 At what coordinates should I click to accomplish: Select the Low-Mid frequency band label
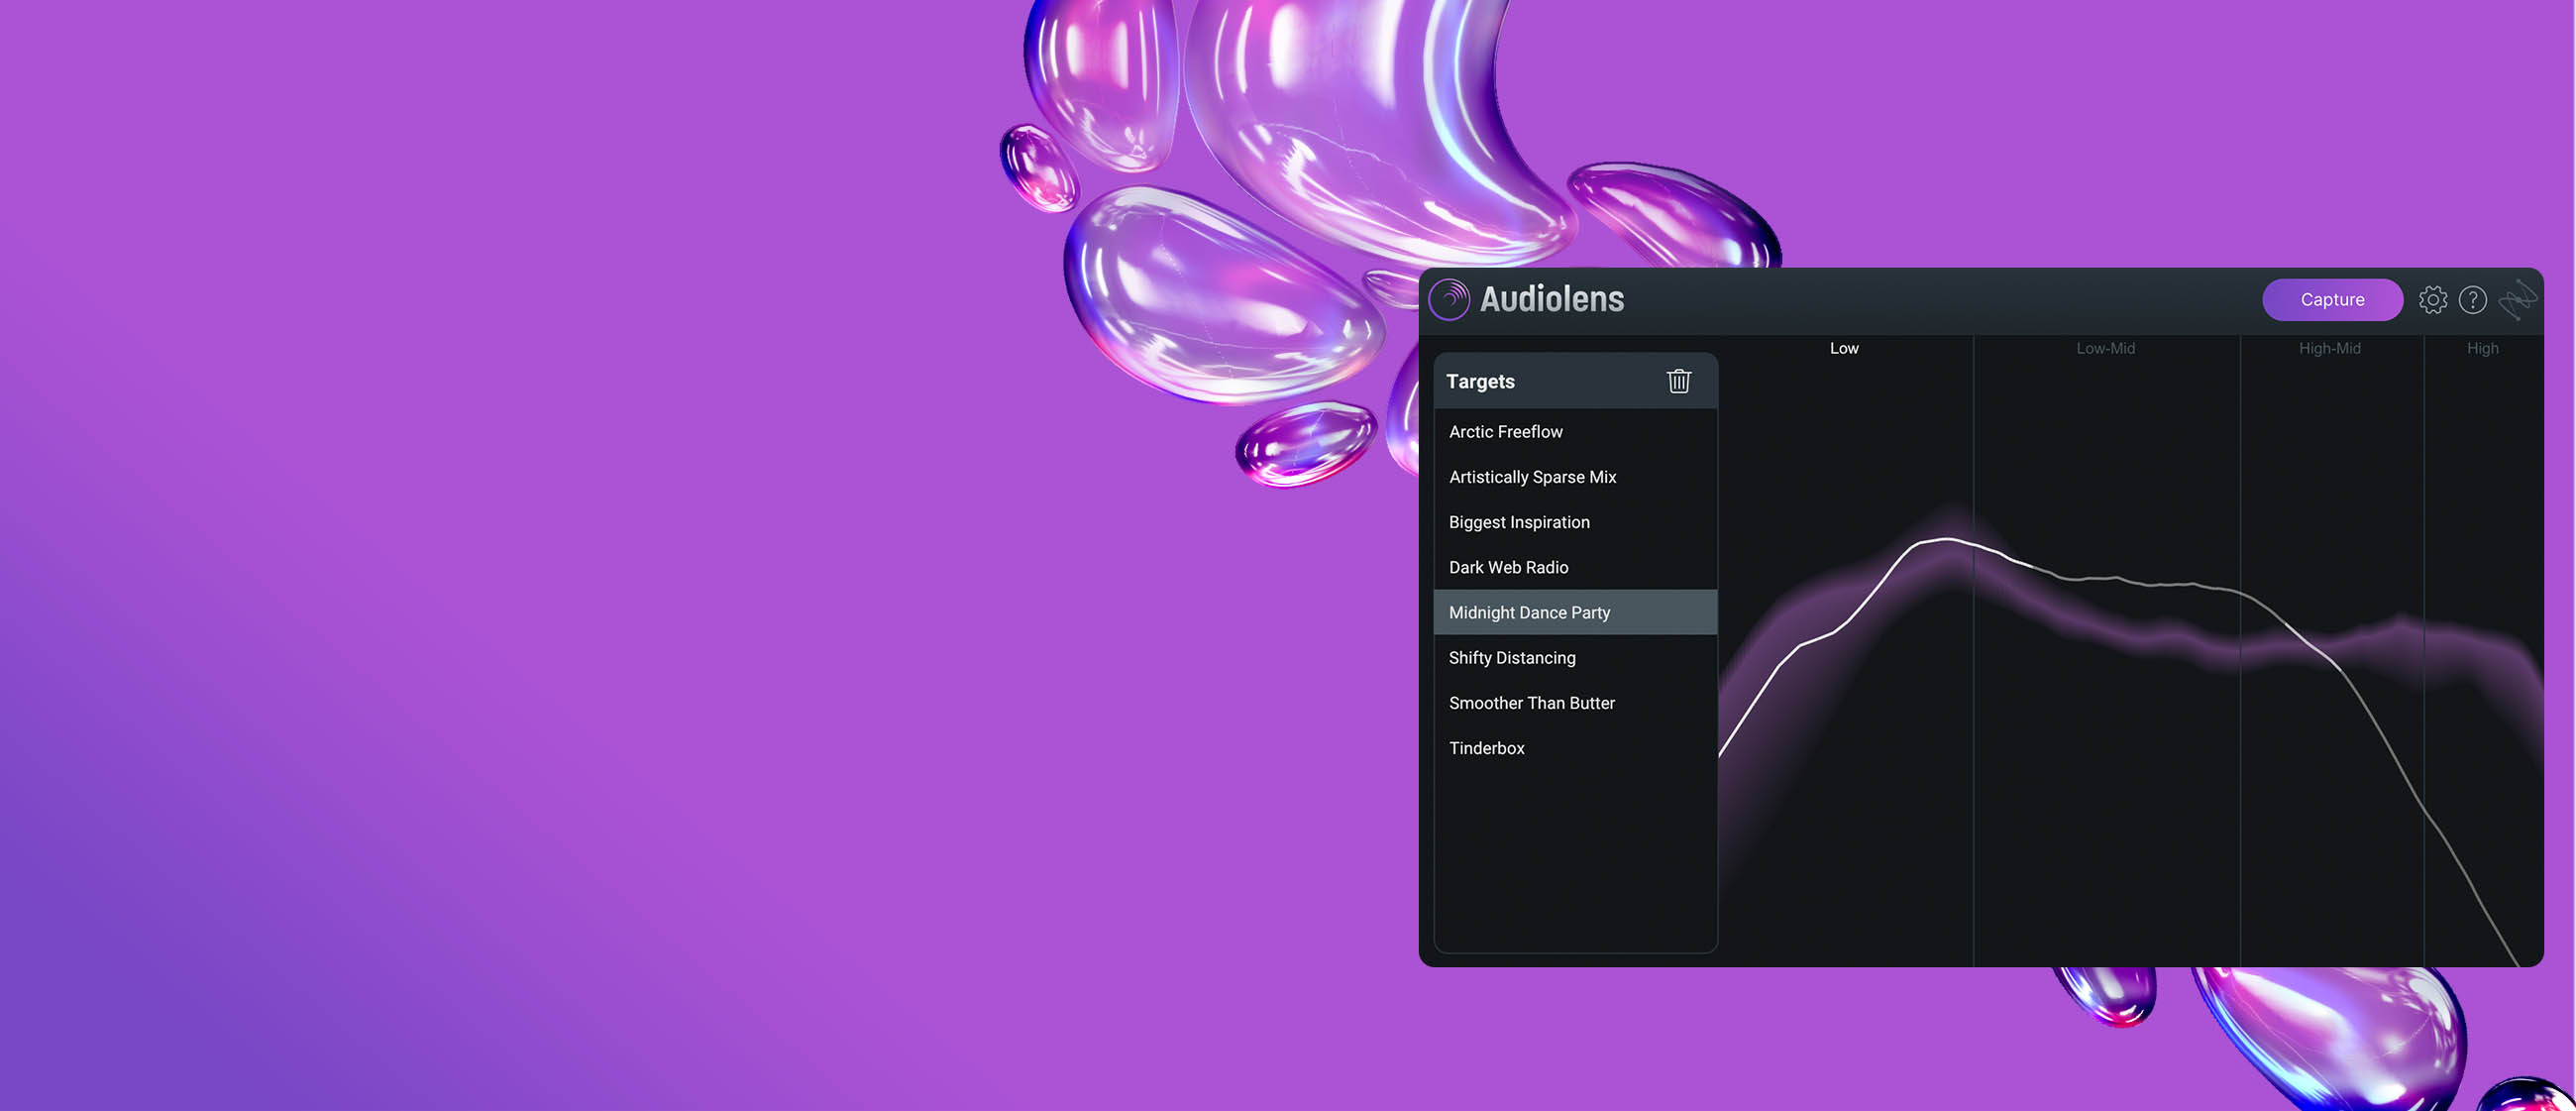pos(2104,348)
